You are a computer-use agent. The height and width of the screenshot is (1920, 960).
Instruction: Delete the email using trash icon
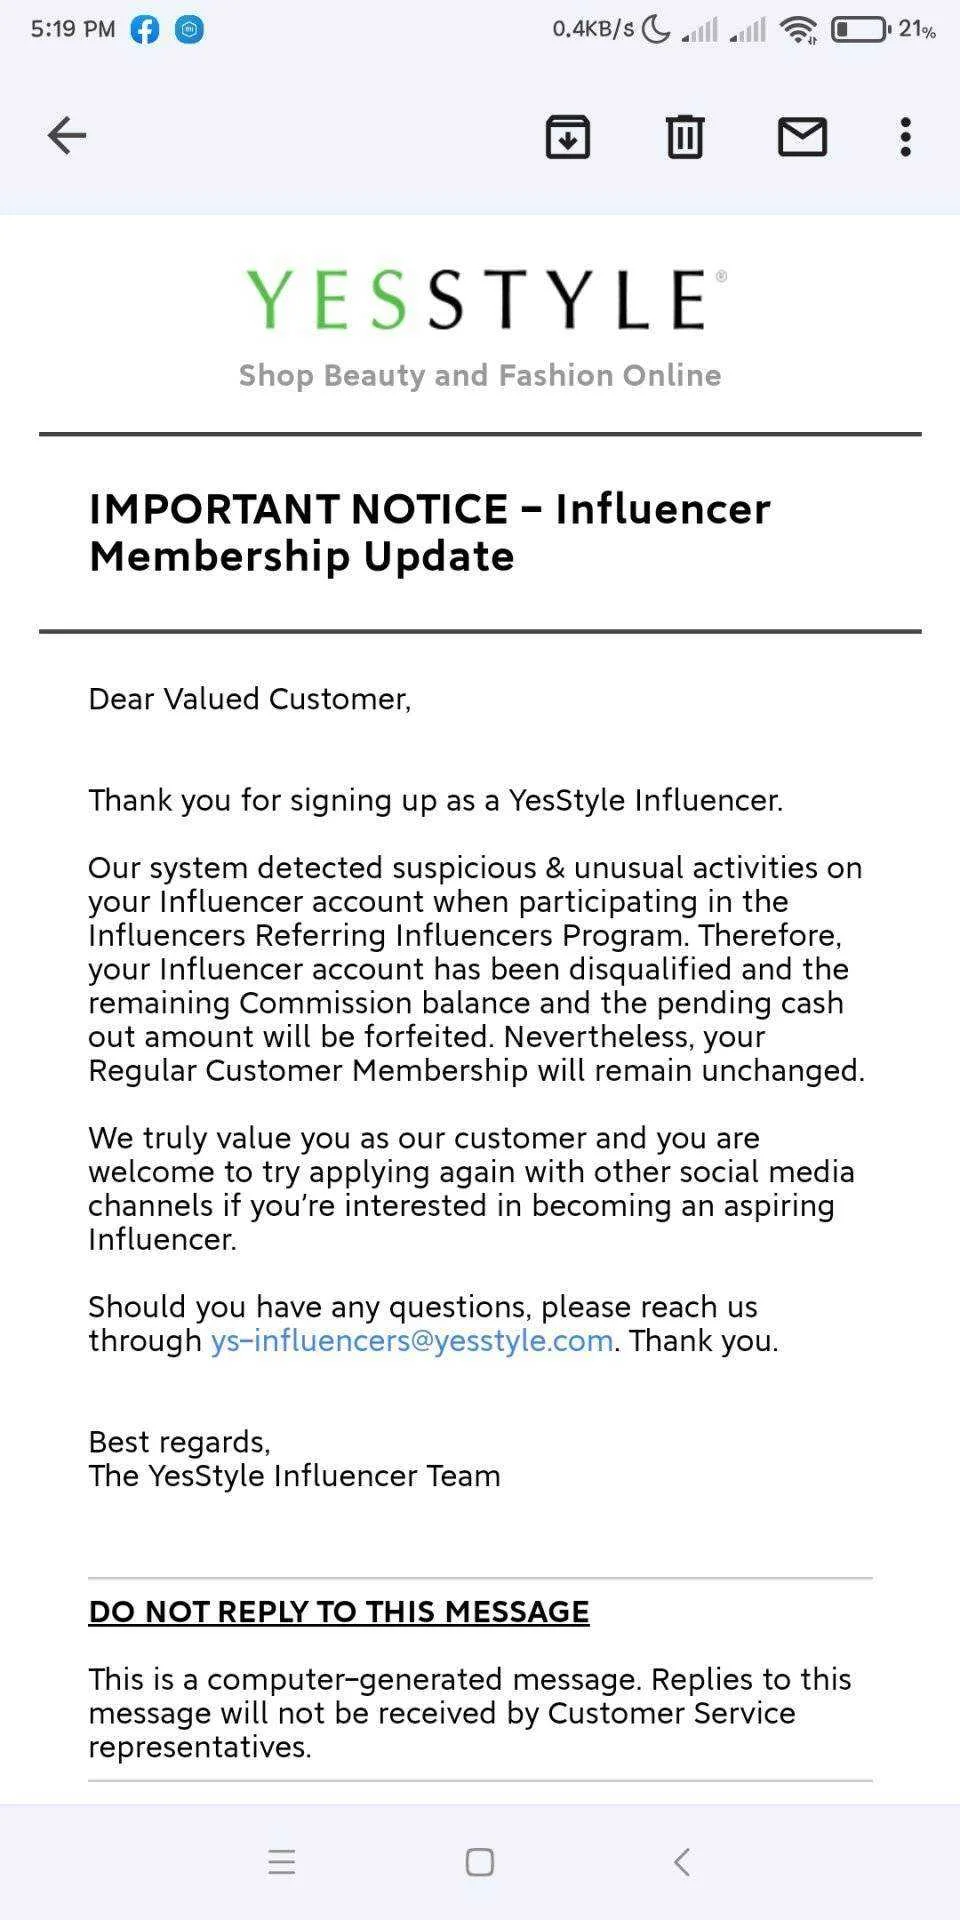[x=685, y=137]
